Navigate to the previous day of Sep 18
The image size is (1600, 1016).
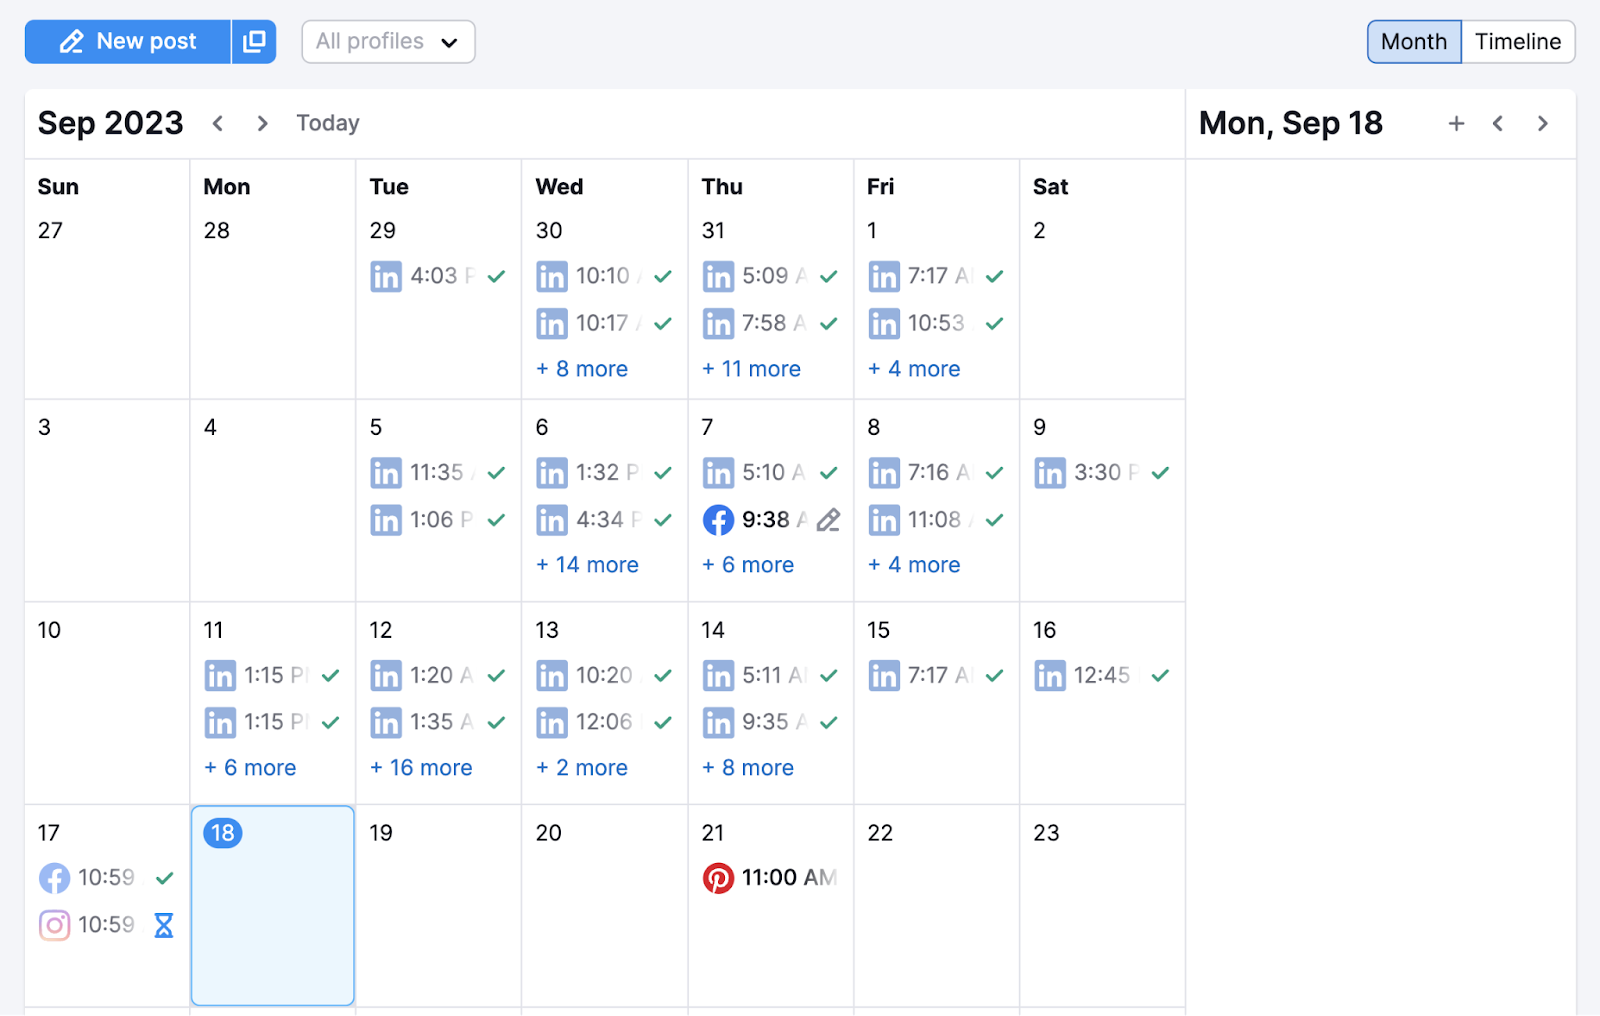(1498, 122)
